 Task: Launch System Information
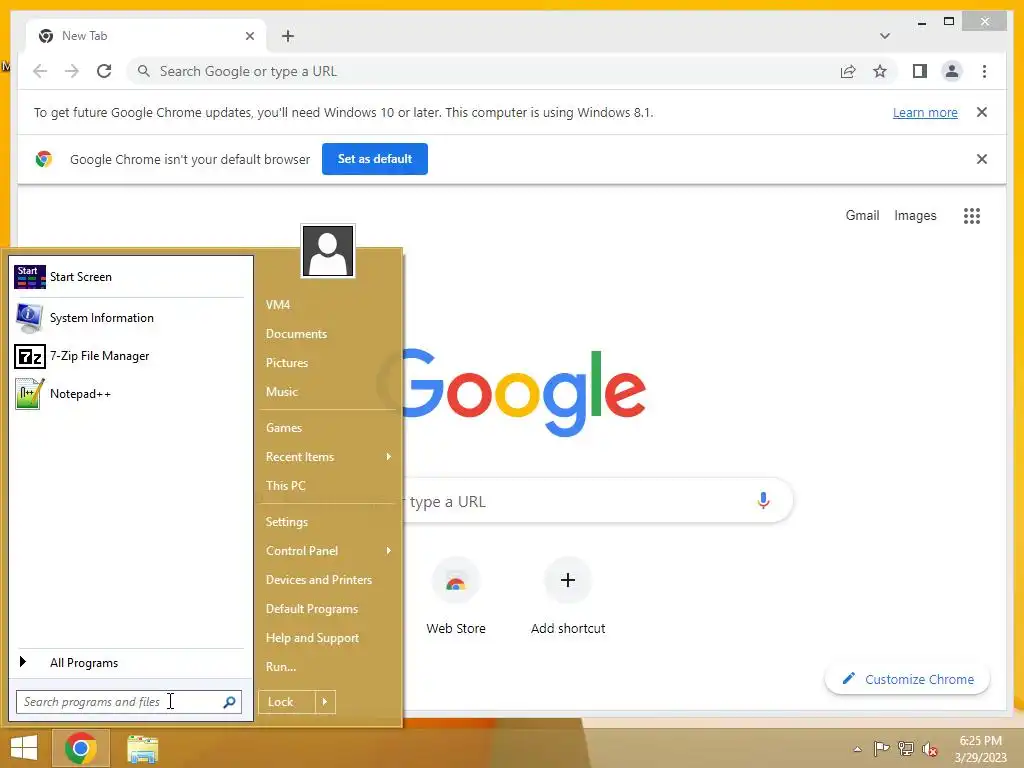[x=129, y=318]
